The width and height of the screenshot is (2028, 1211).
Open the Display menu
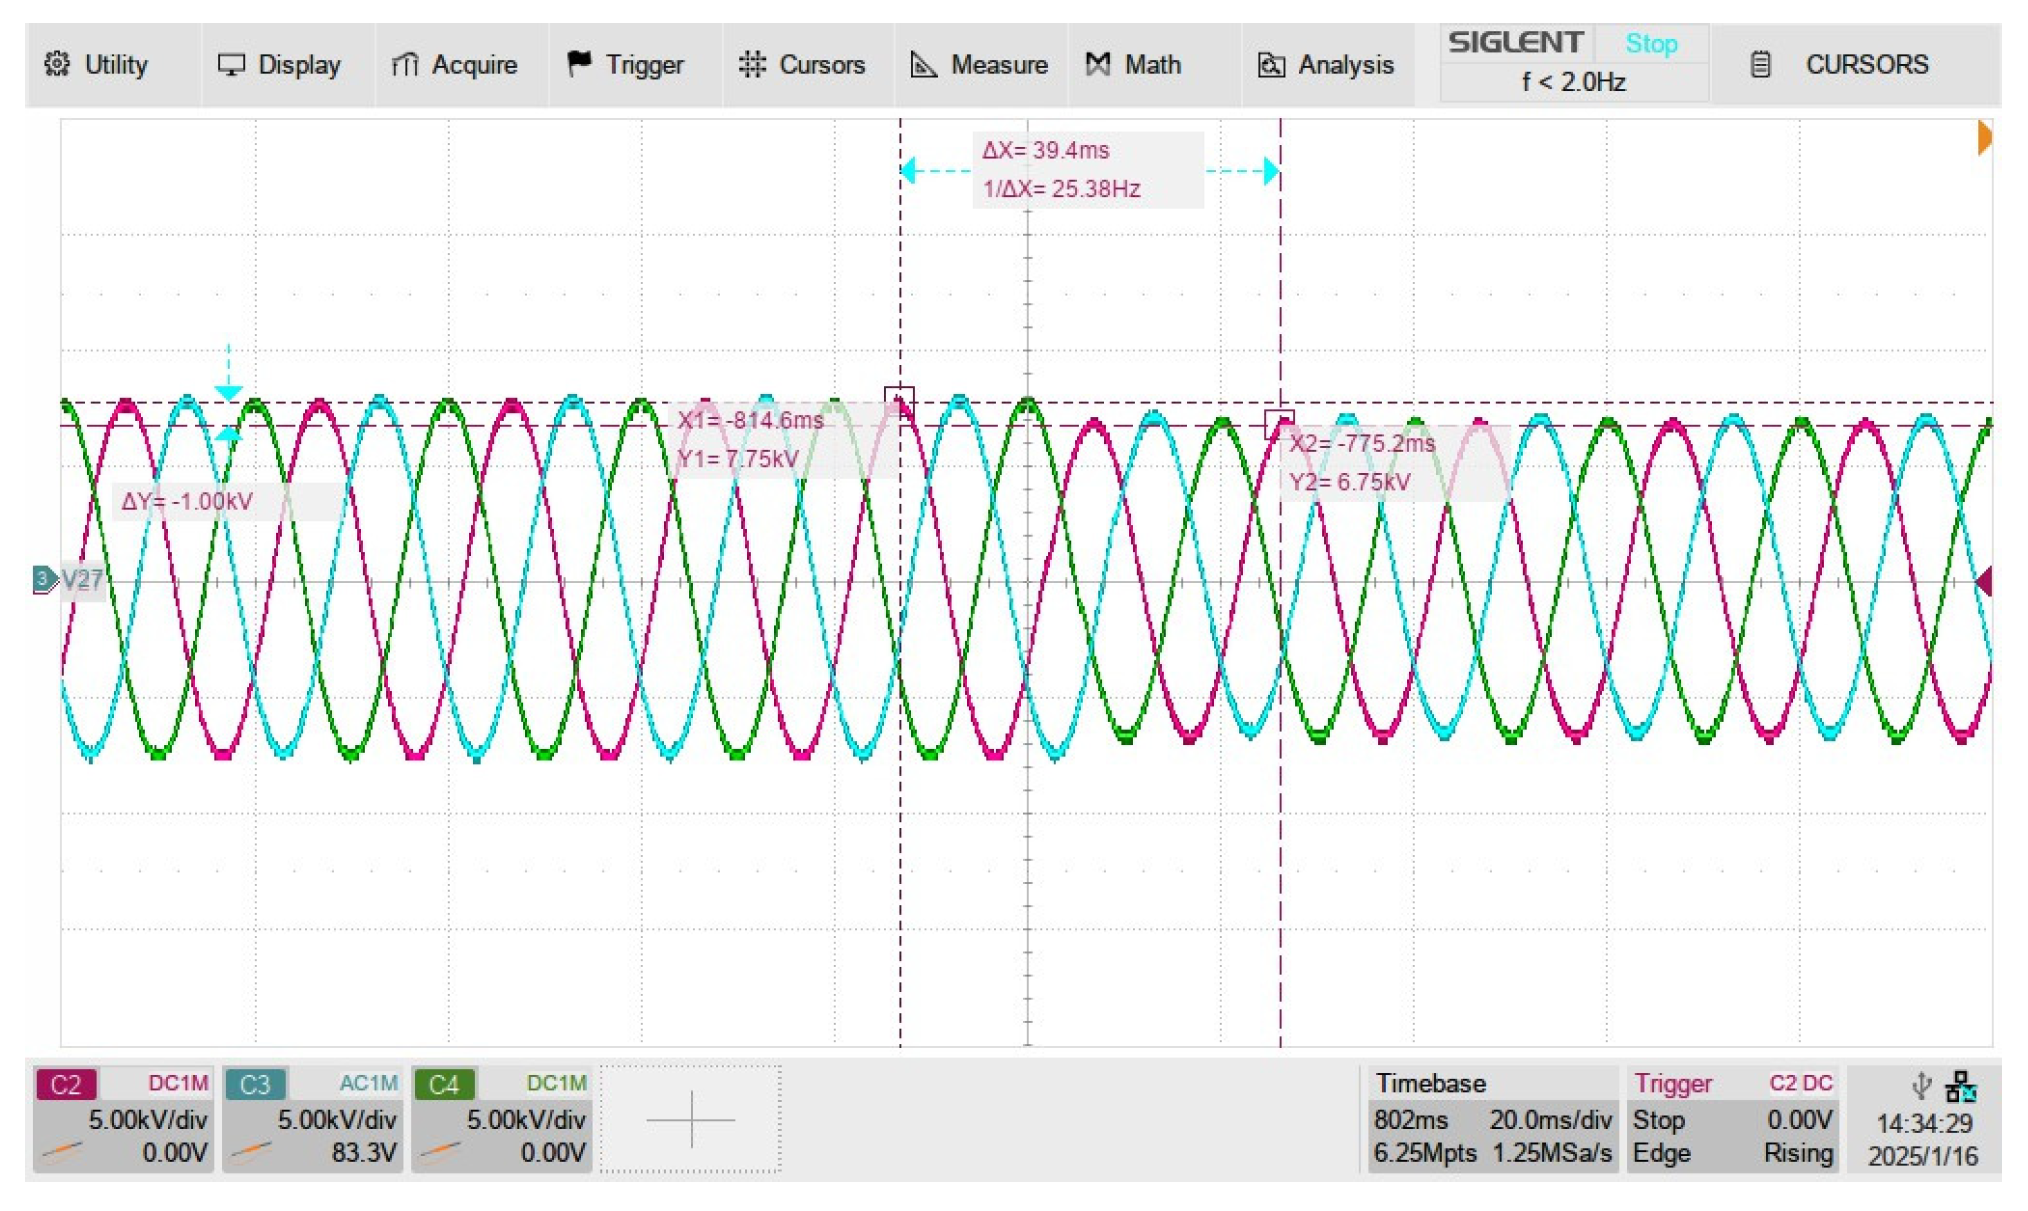(280, 65)
